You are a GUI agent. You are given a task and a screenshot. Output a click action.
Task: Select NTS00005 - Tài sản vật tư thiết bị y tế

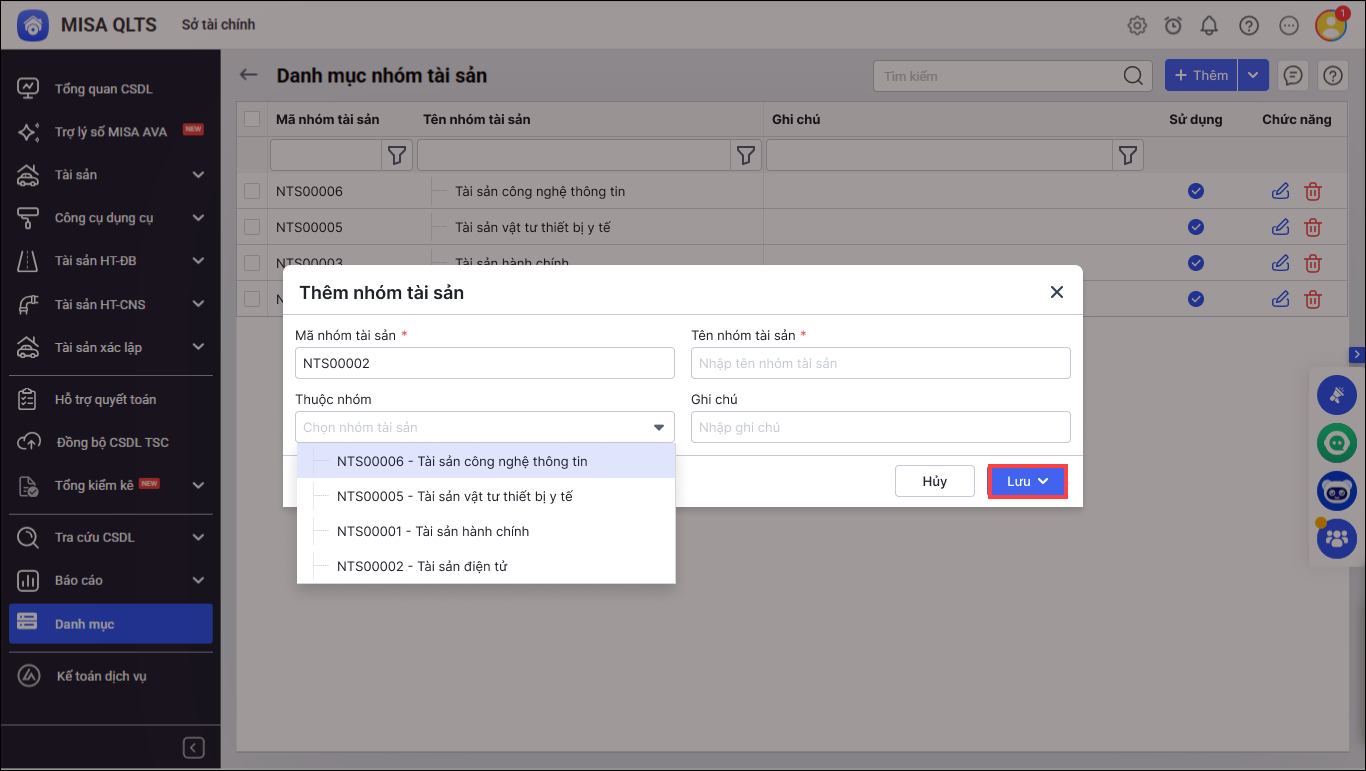click(x=454, y=496)
